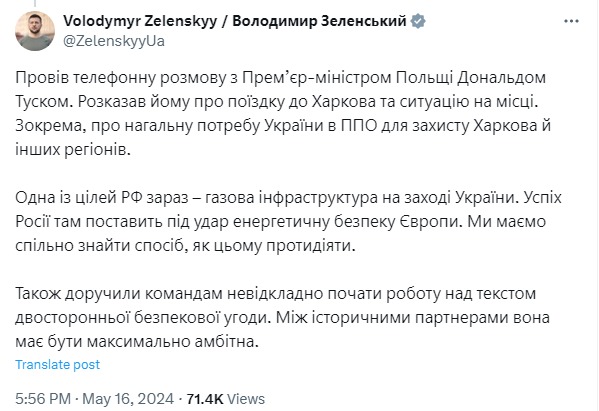Click the blue verified badge icon
The width and height of the screenshot is (599, 411).
[418, 21]
